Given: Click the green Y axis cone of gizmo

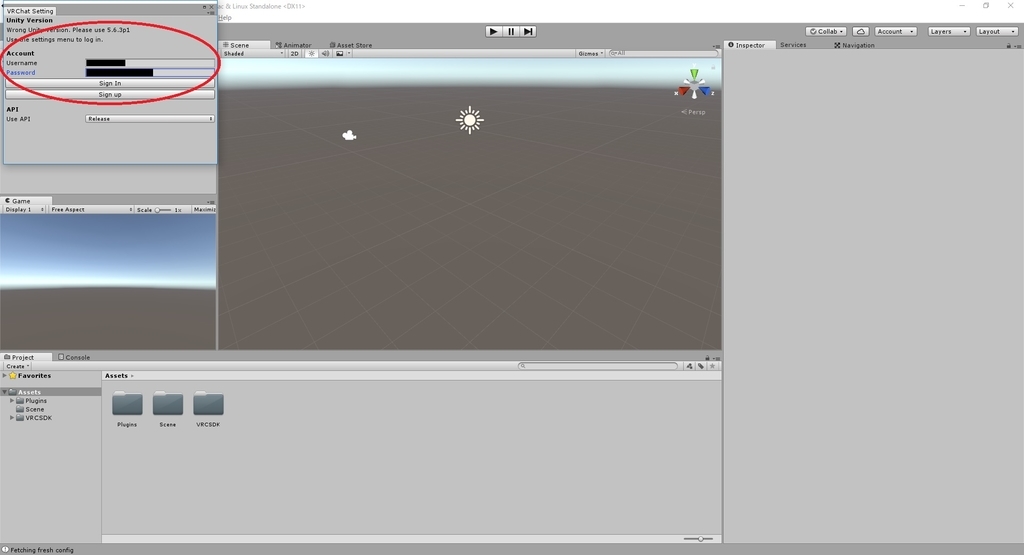Looking at the screenshot, I should click(694, 74).
